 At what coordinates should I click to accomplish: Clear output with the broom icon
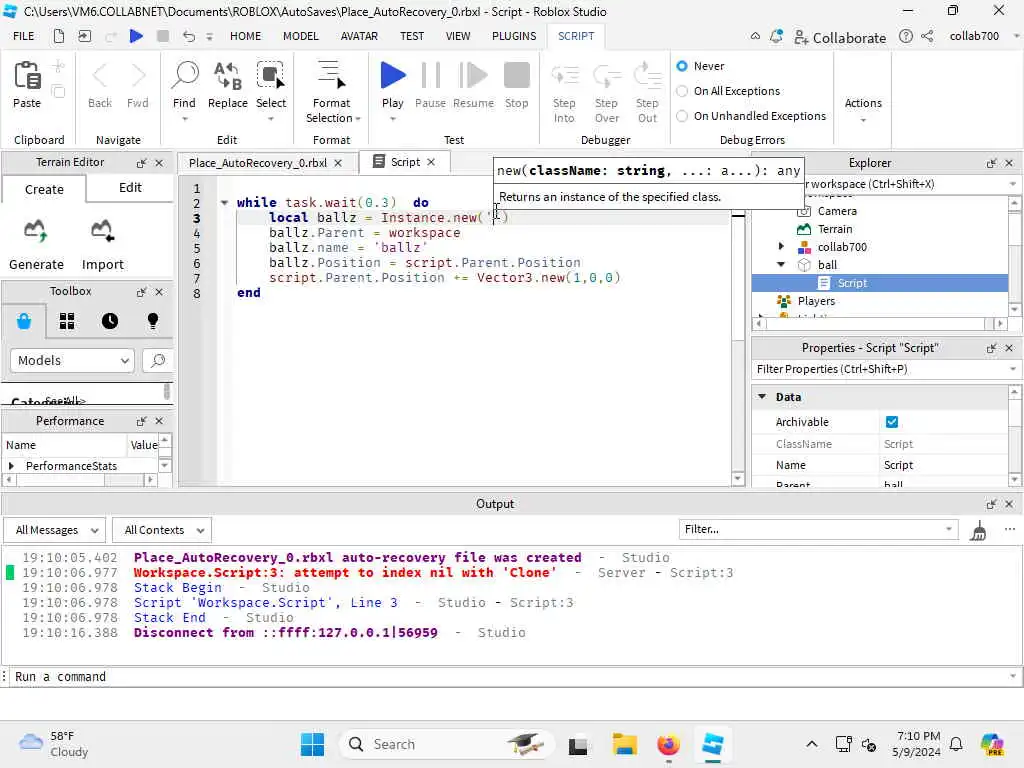978,530
